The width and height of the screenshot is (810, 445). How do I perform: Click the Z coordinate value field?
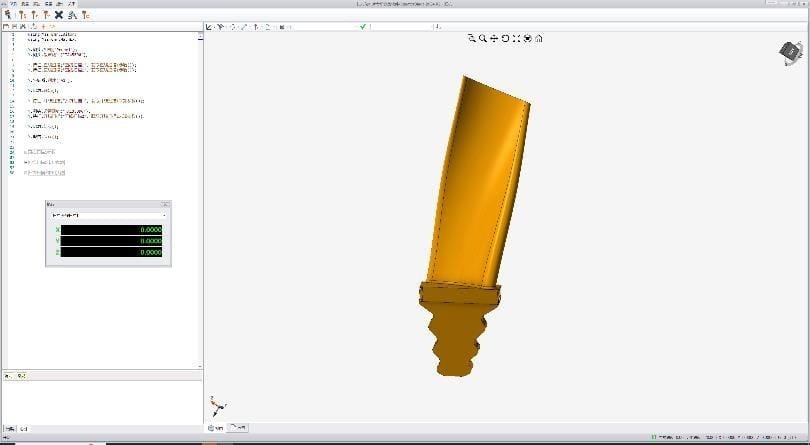coord(111,252)
